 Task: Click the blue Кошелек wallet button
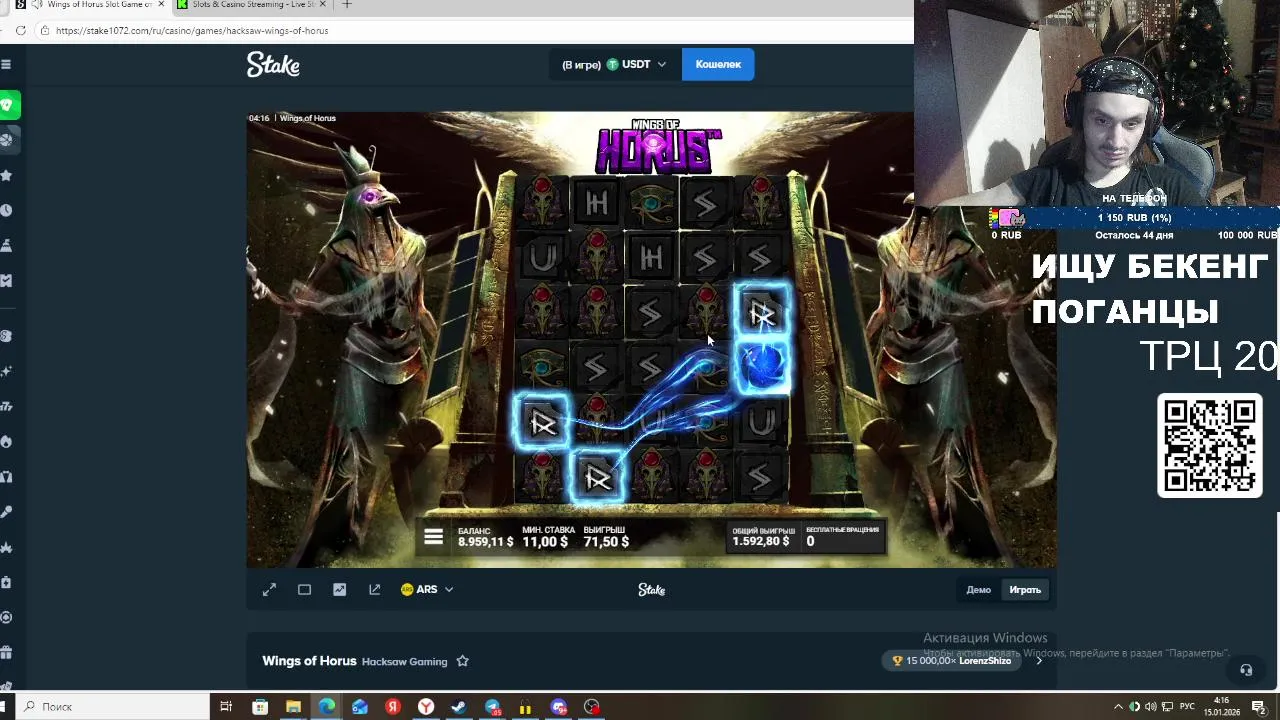[x=718, y=64]
